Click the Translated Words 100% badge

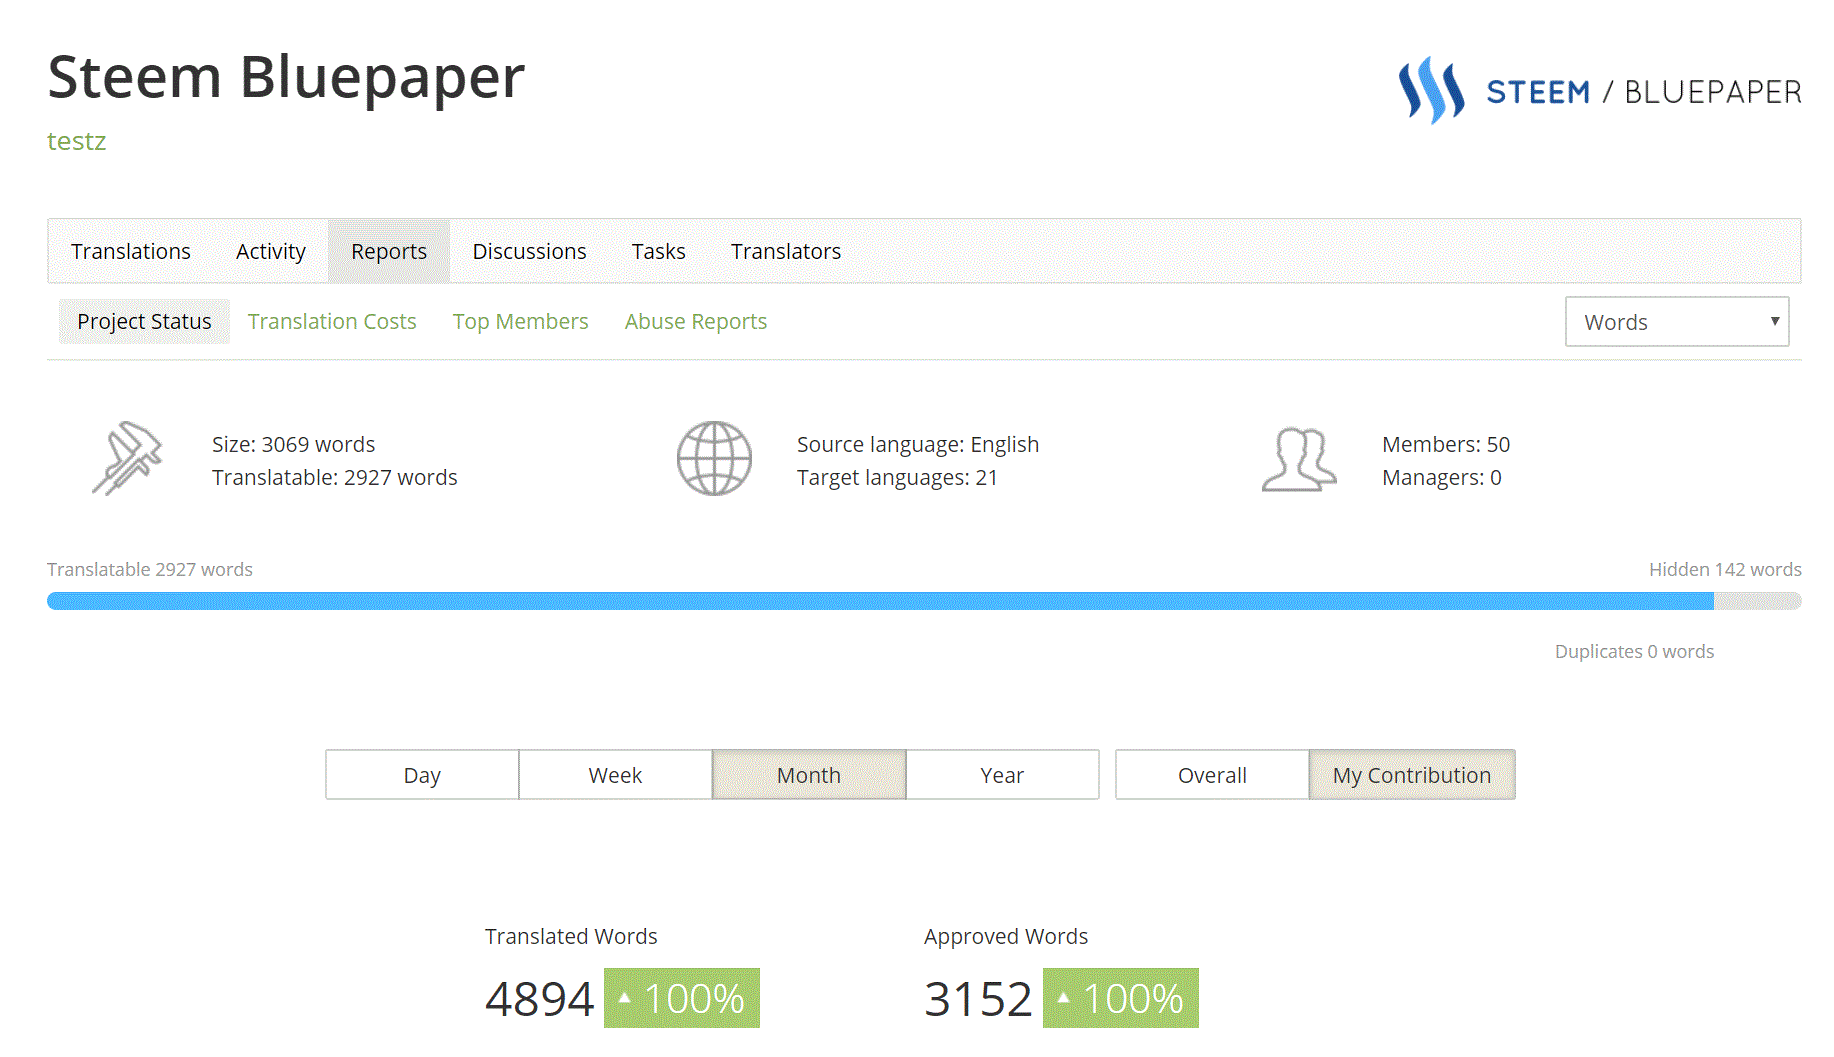682,998
